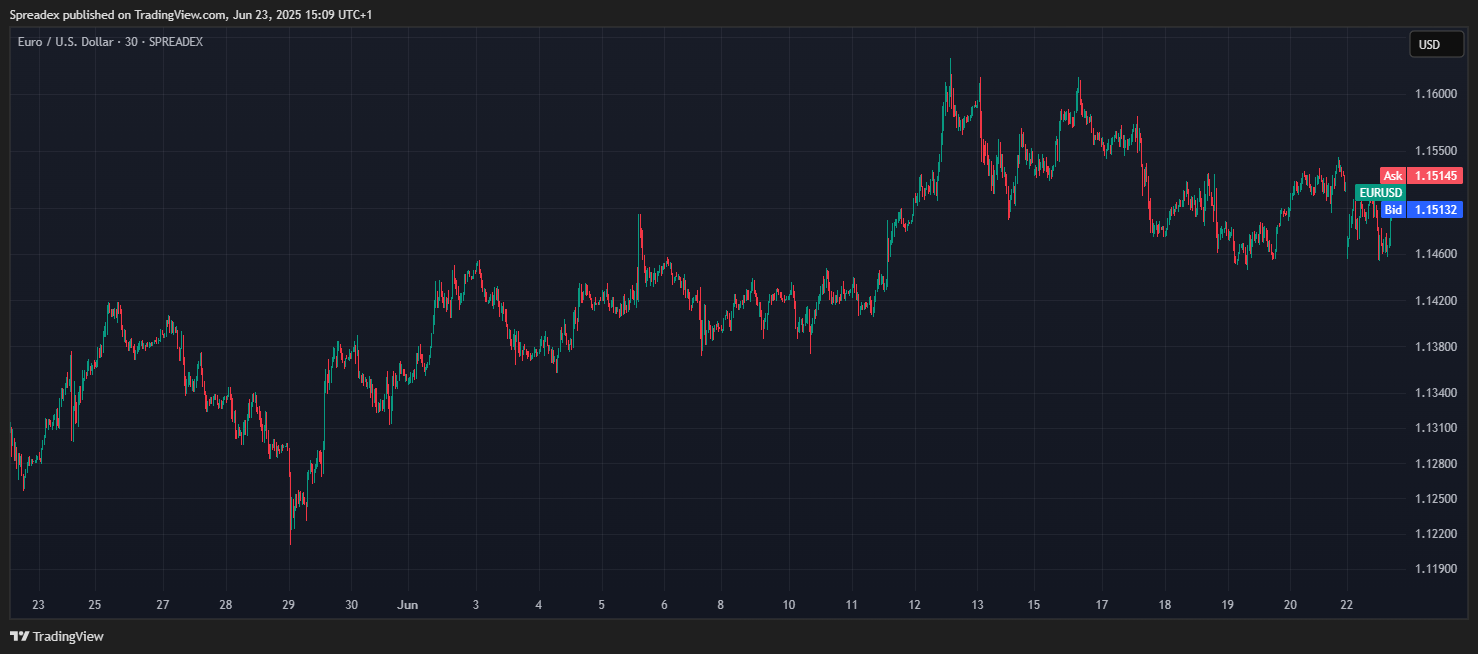The image size is (1478, 654).
Task: Click date 5 on the time axis
Action: point(601,605)
